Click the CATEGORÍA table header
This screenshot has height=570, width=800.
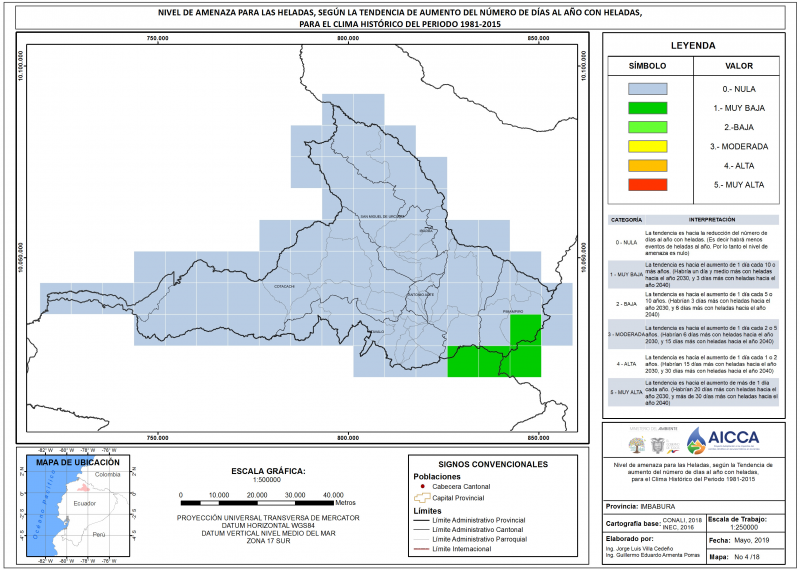(626, 220)
